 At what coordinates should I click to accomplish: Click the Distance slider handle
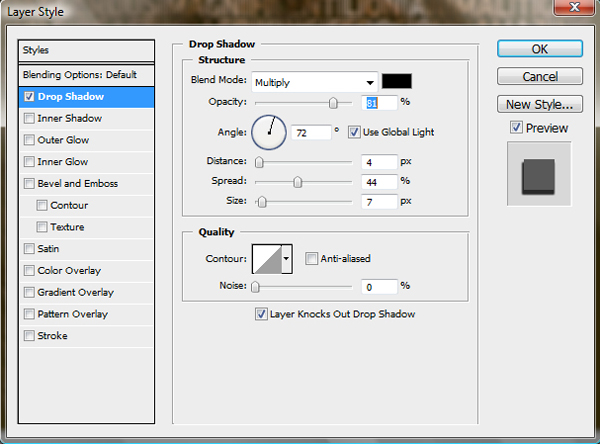pyautogui.click(x=259, y=162)
